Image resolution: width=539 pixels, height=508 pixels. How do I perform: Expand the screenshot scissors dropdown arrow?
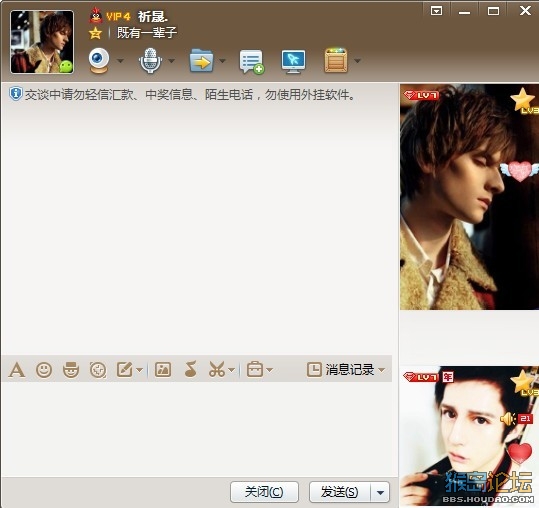[232, 370]
